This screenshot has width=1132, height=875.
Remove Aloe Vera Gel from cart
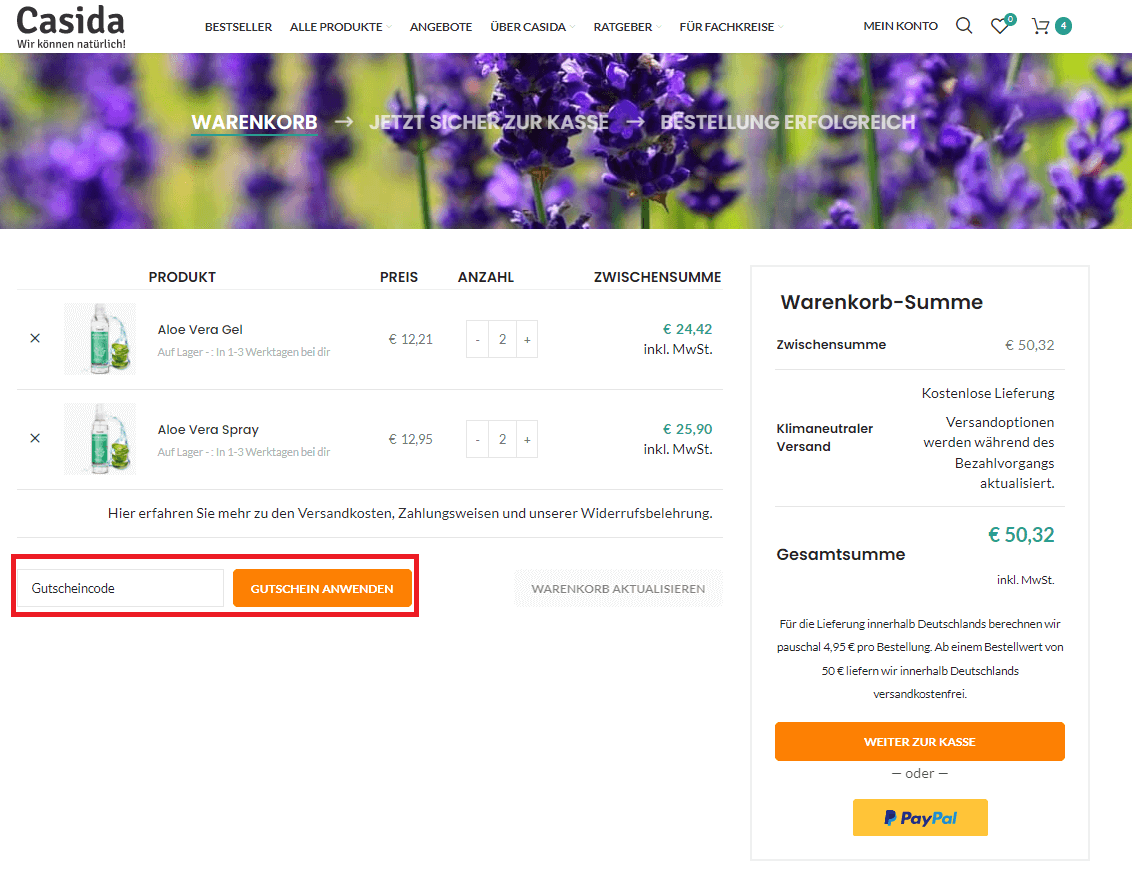[x=35, y=339]
